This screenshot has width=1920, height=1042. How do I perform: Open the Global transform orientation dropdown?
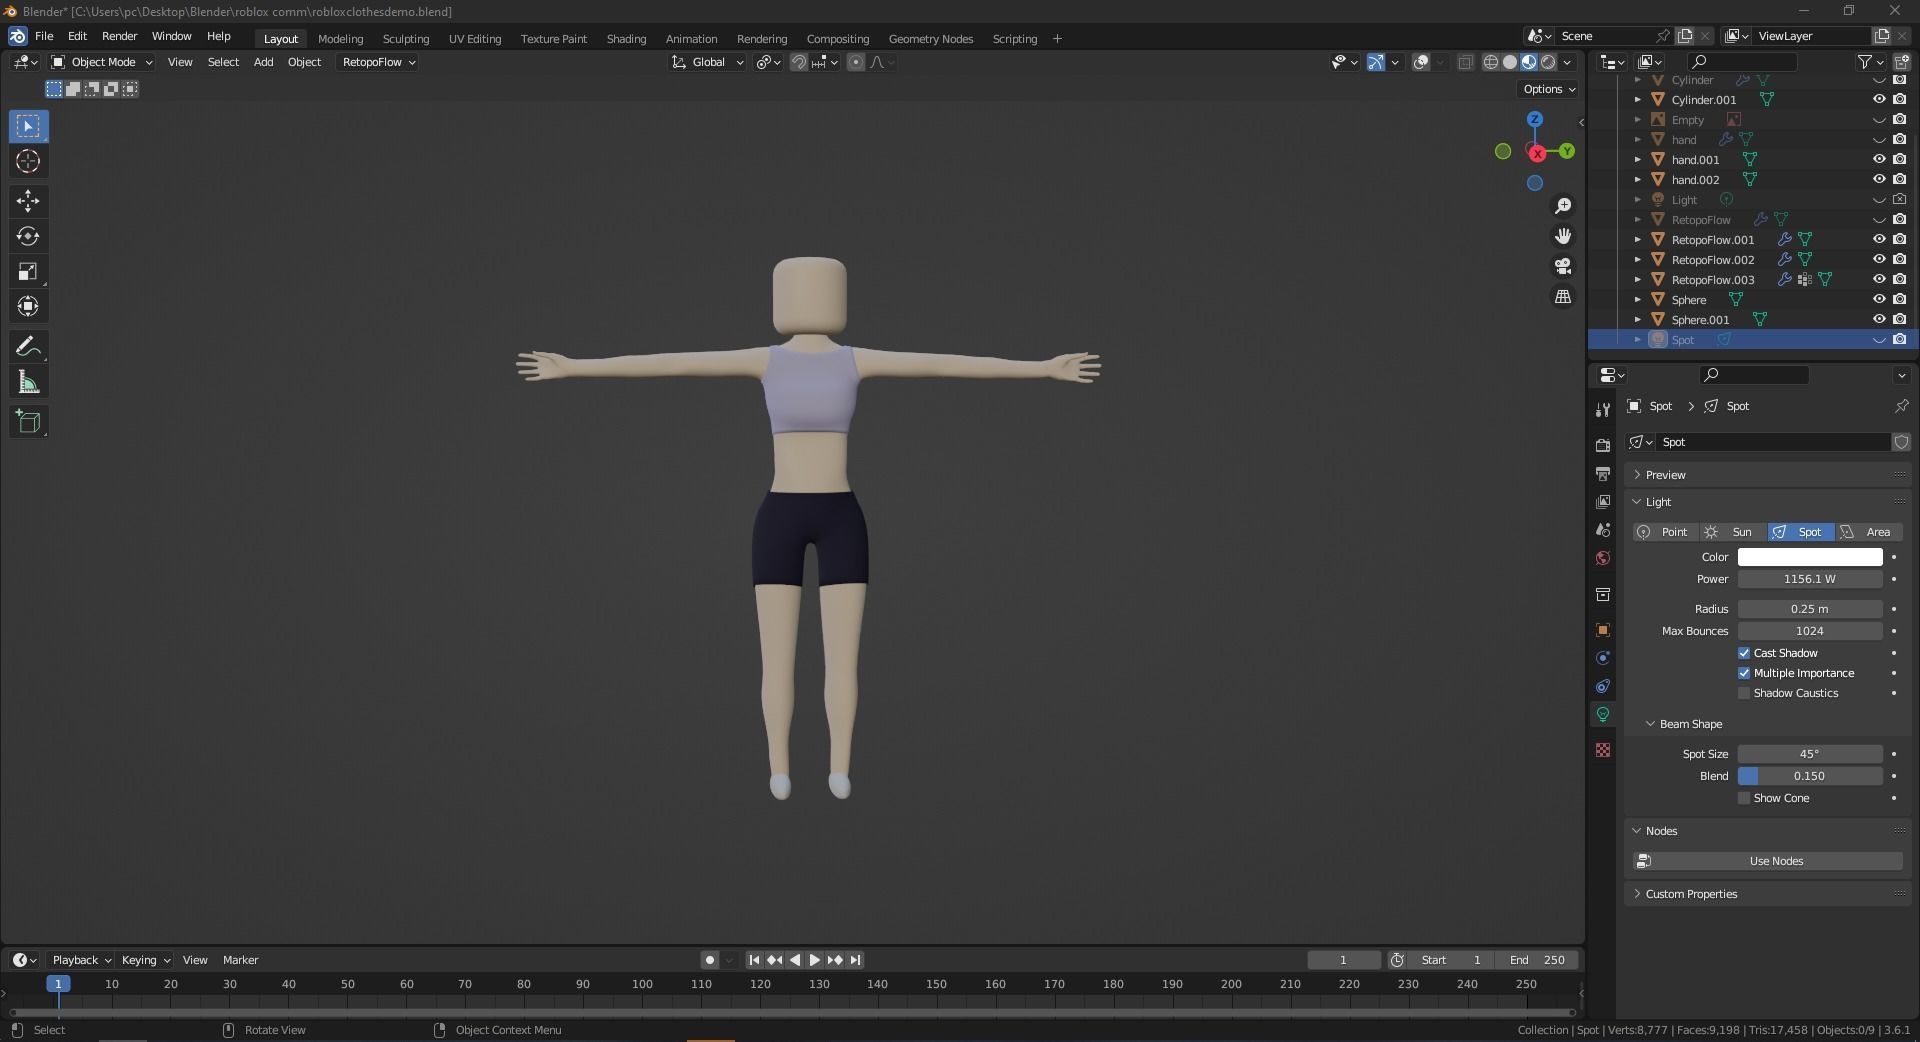coord(708,62)
